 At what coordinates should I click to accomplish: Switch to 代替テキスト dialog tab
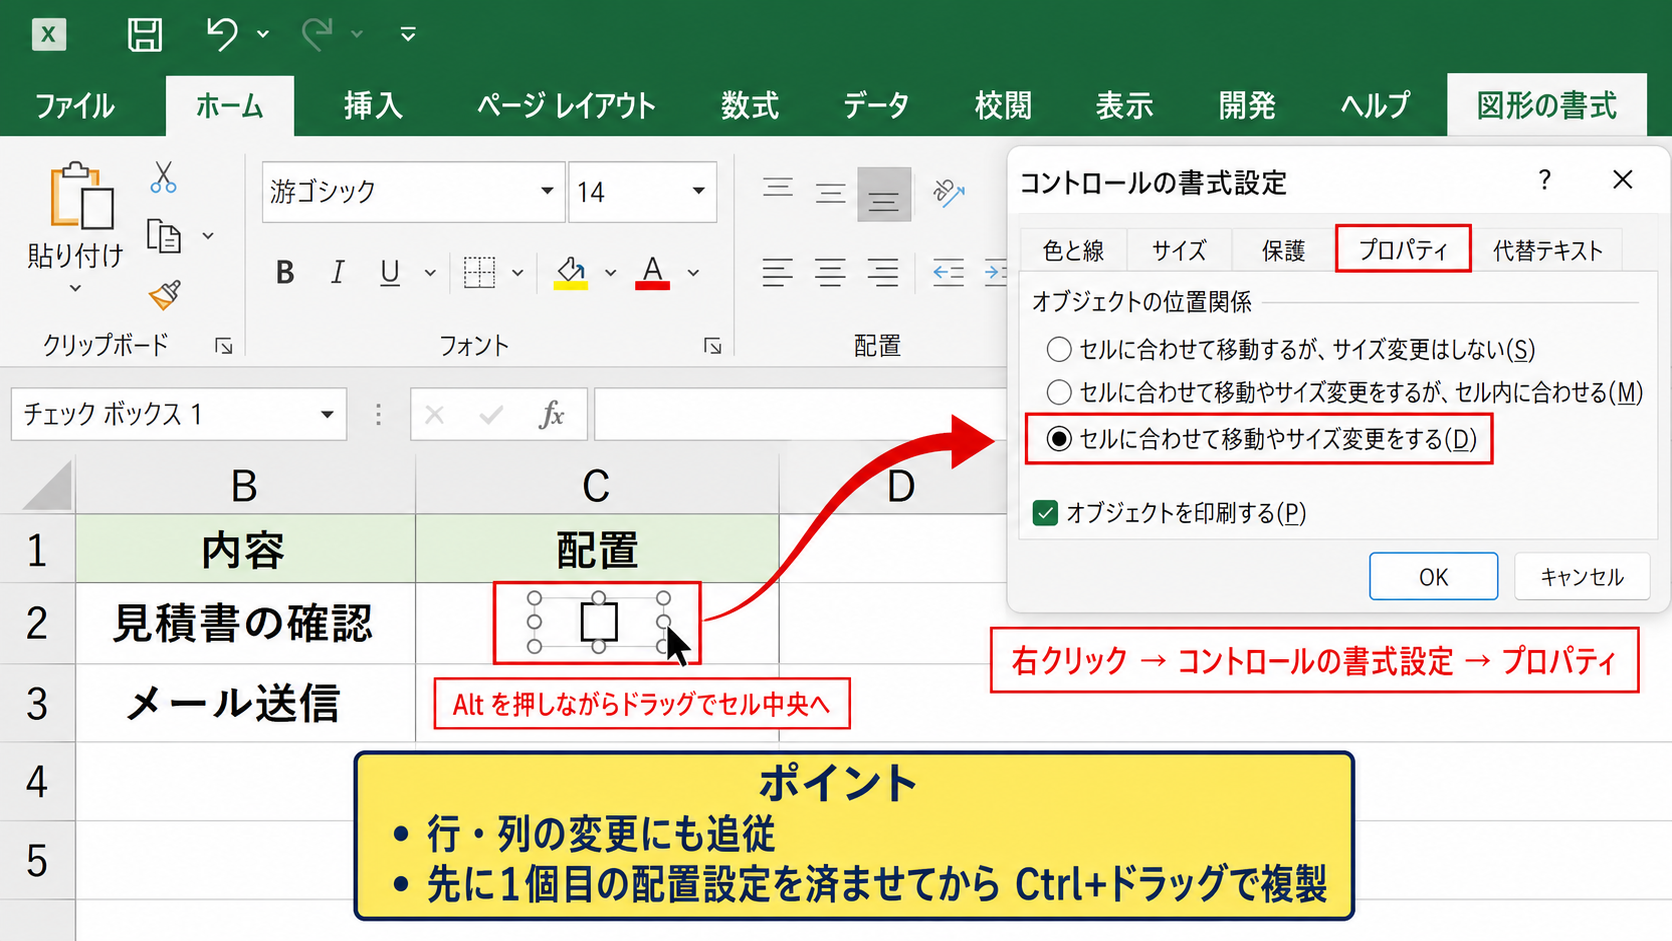(x=1547, y=250)
